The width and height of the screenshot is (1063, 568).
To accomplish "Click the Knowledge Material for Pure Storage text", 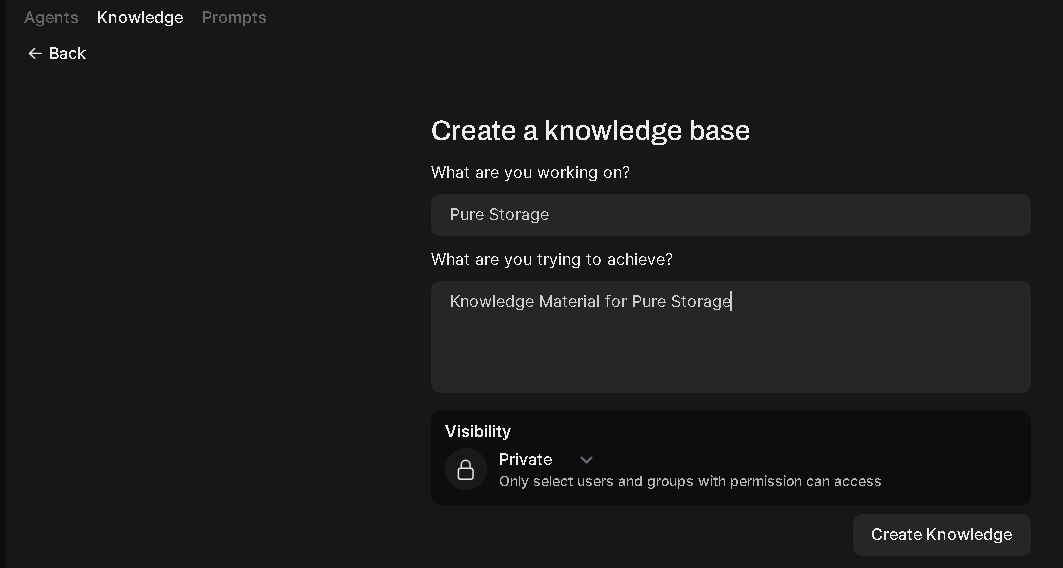I will click(x=590, y=301).
